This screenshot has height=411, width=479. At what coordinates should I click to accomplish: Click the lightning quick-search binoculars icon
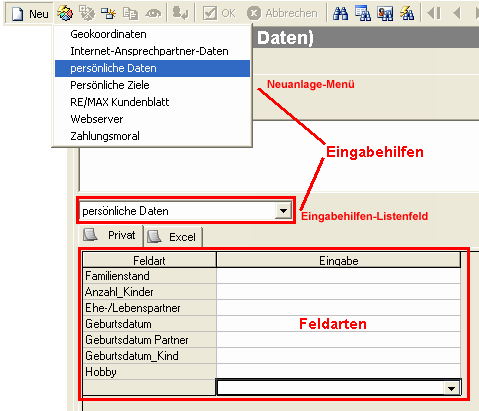tap(407, 13)
